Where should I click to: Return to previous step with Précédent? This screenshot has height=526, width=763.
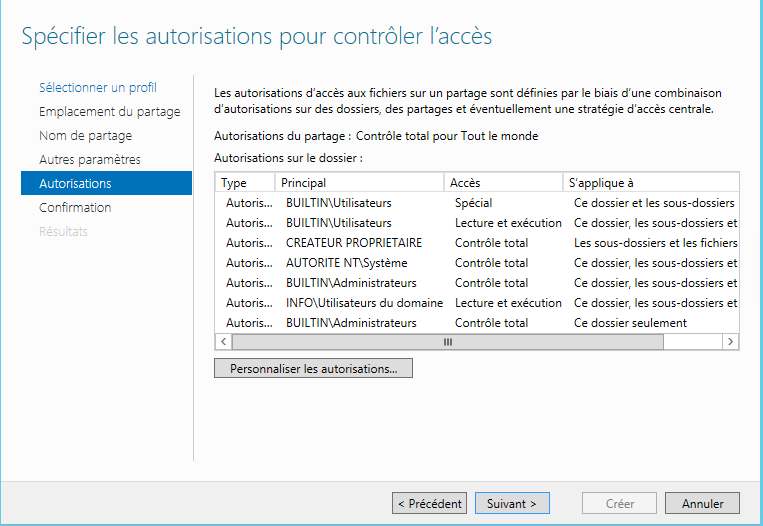(429, 503)
